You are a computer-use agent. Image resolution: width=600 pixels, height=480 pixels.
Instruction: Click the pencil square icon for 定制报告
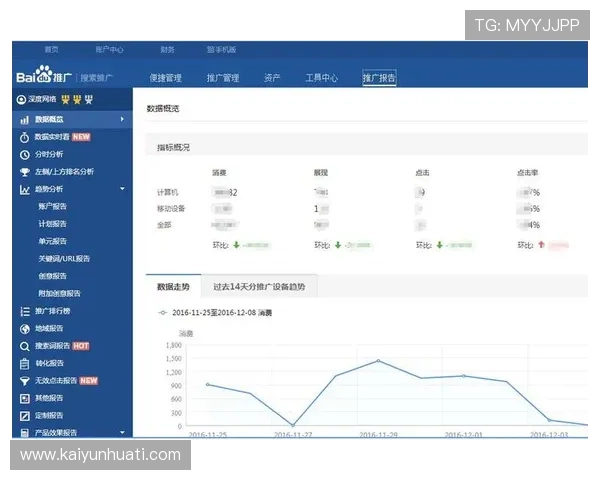click(x=24, y=416)
